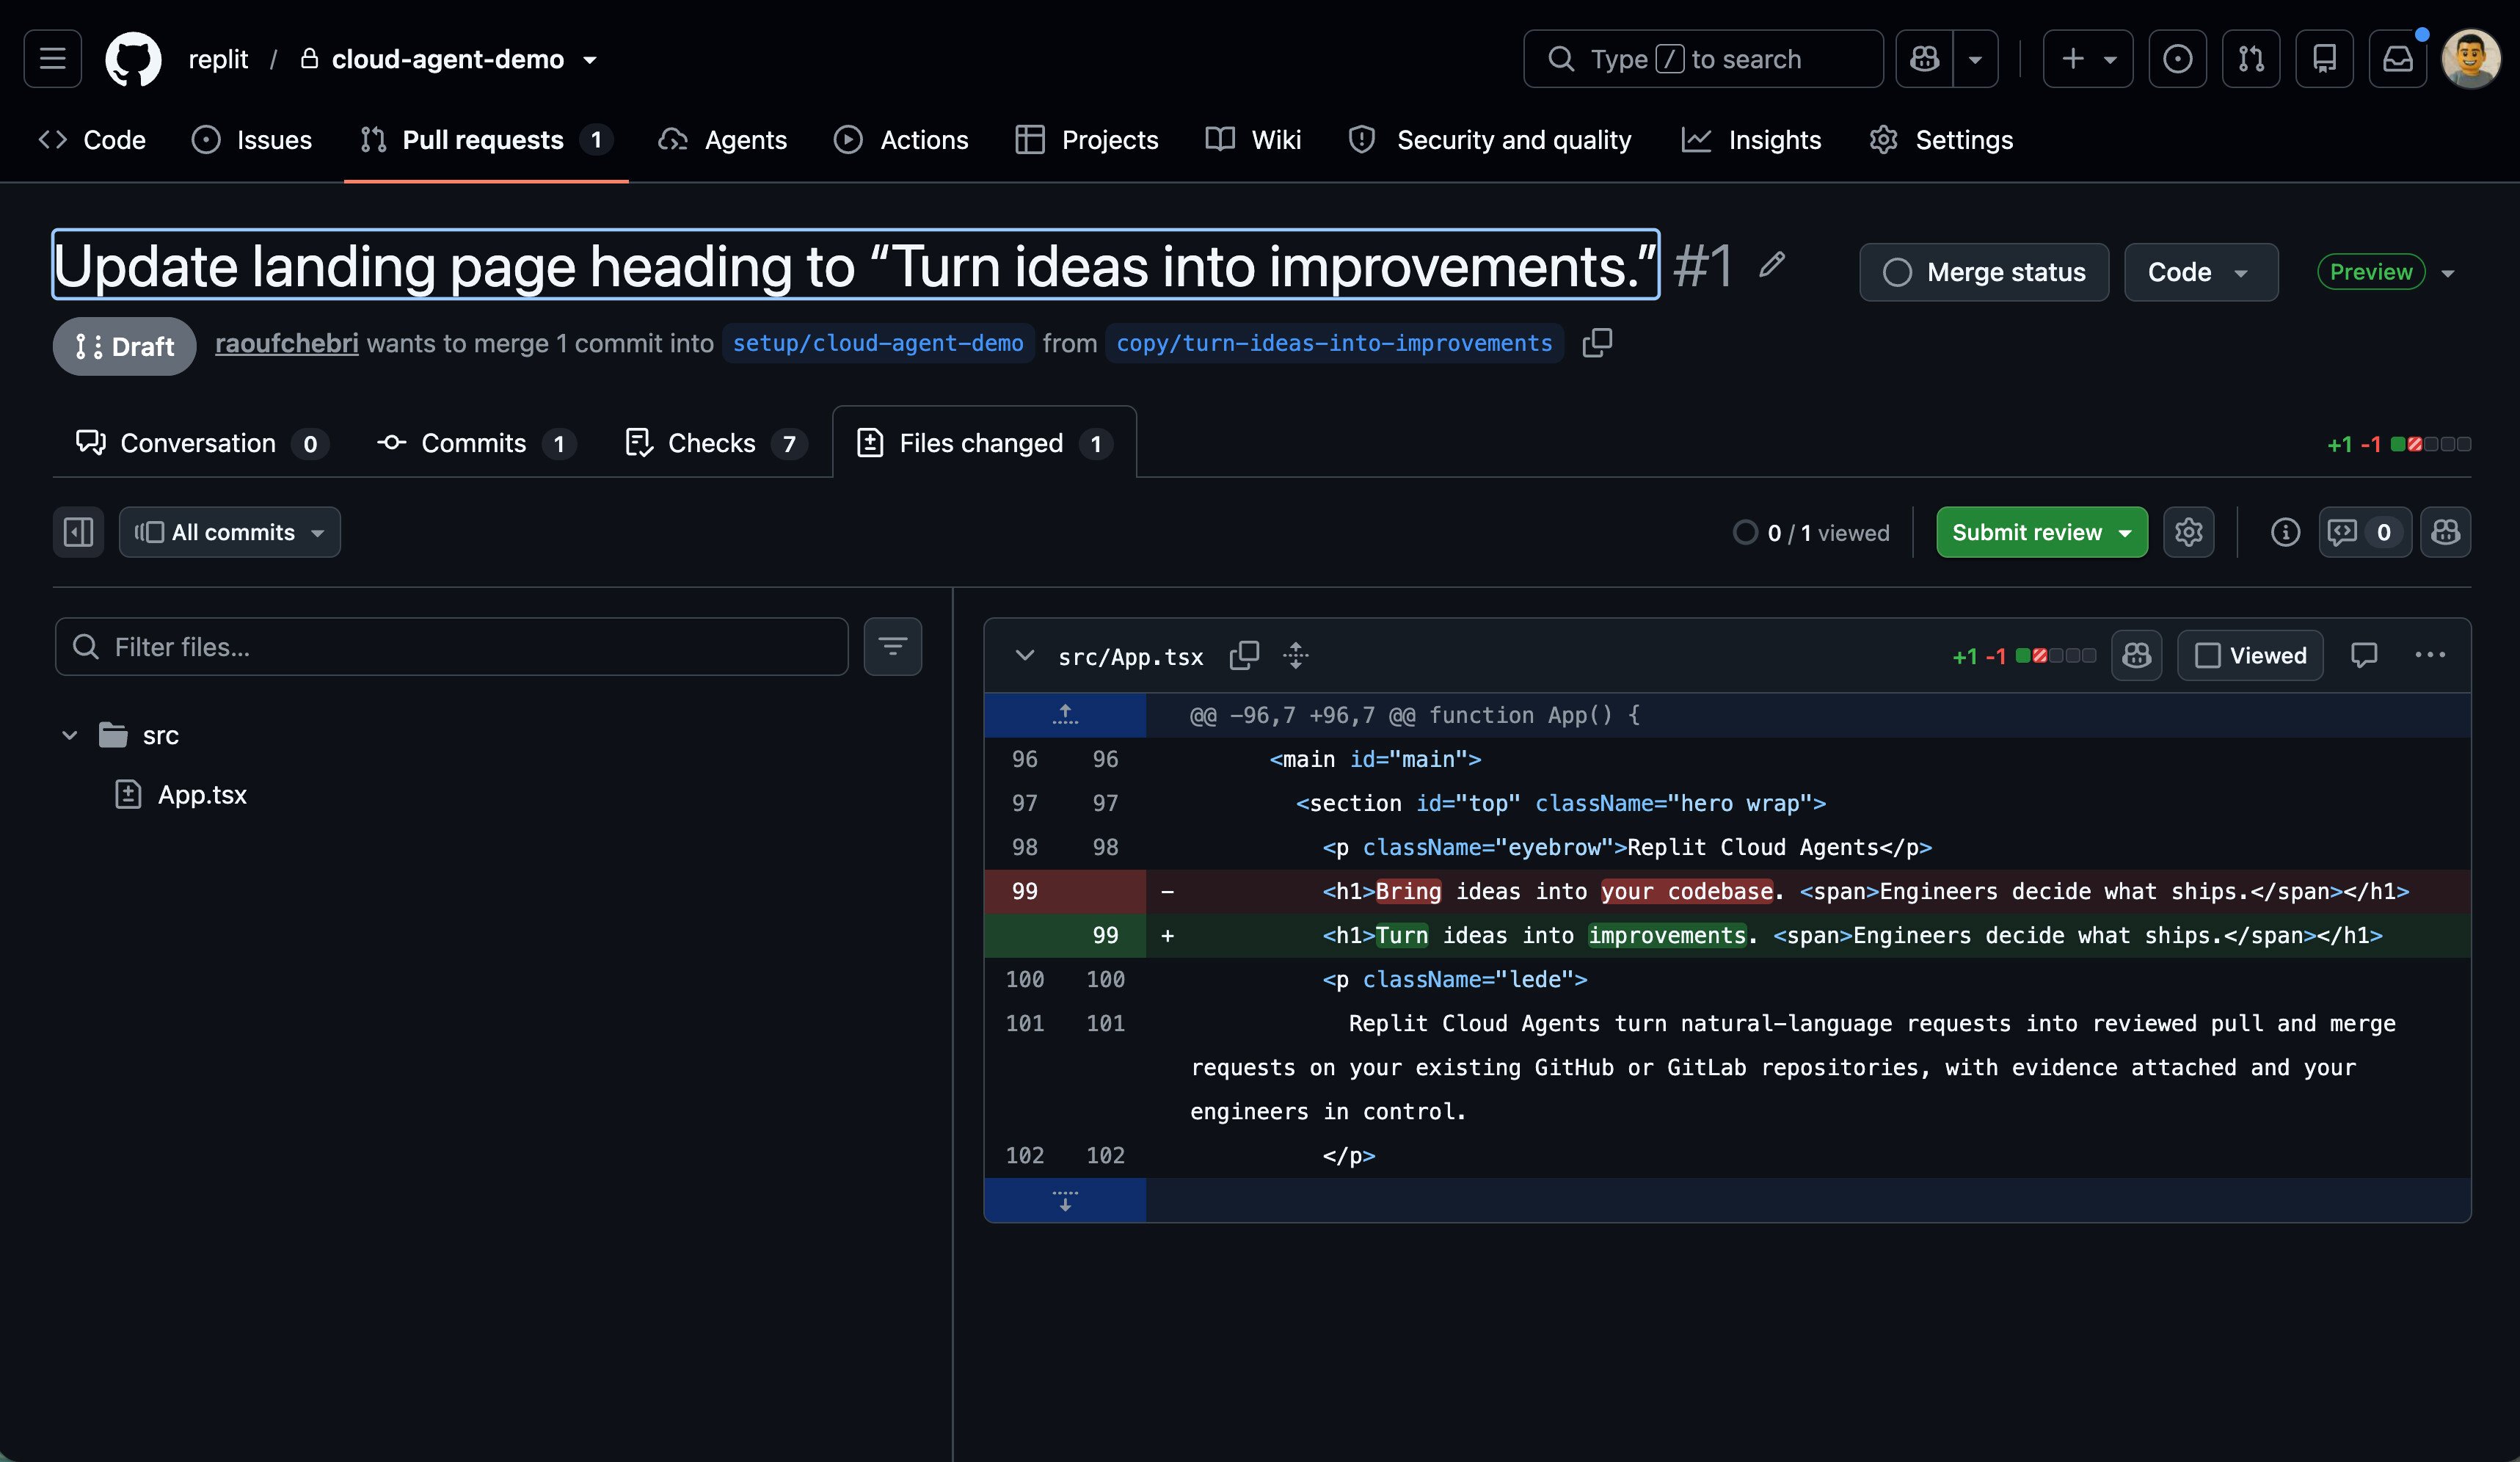Switch to the Commits tab
Image resolution: width=2520 pixels, height=1462 pixels.
point(476,443)
